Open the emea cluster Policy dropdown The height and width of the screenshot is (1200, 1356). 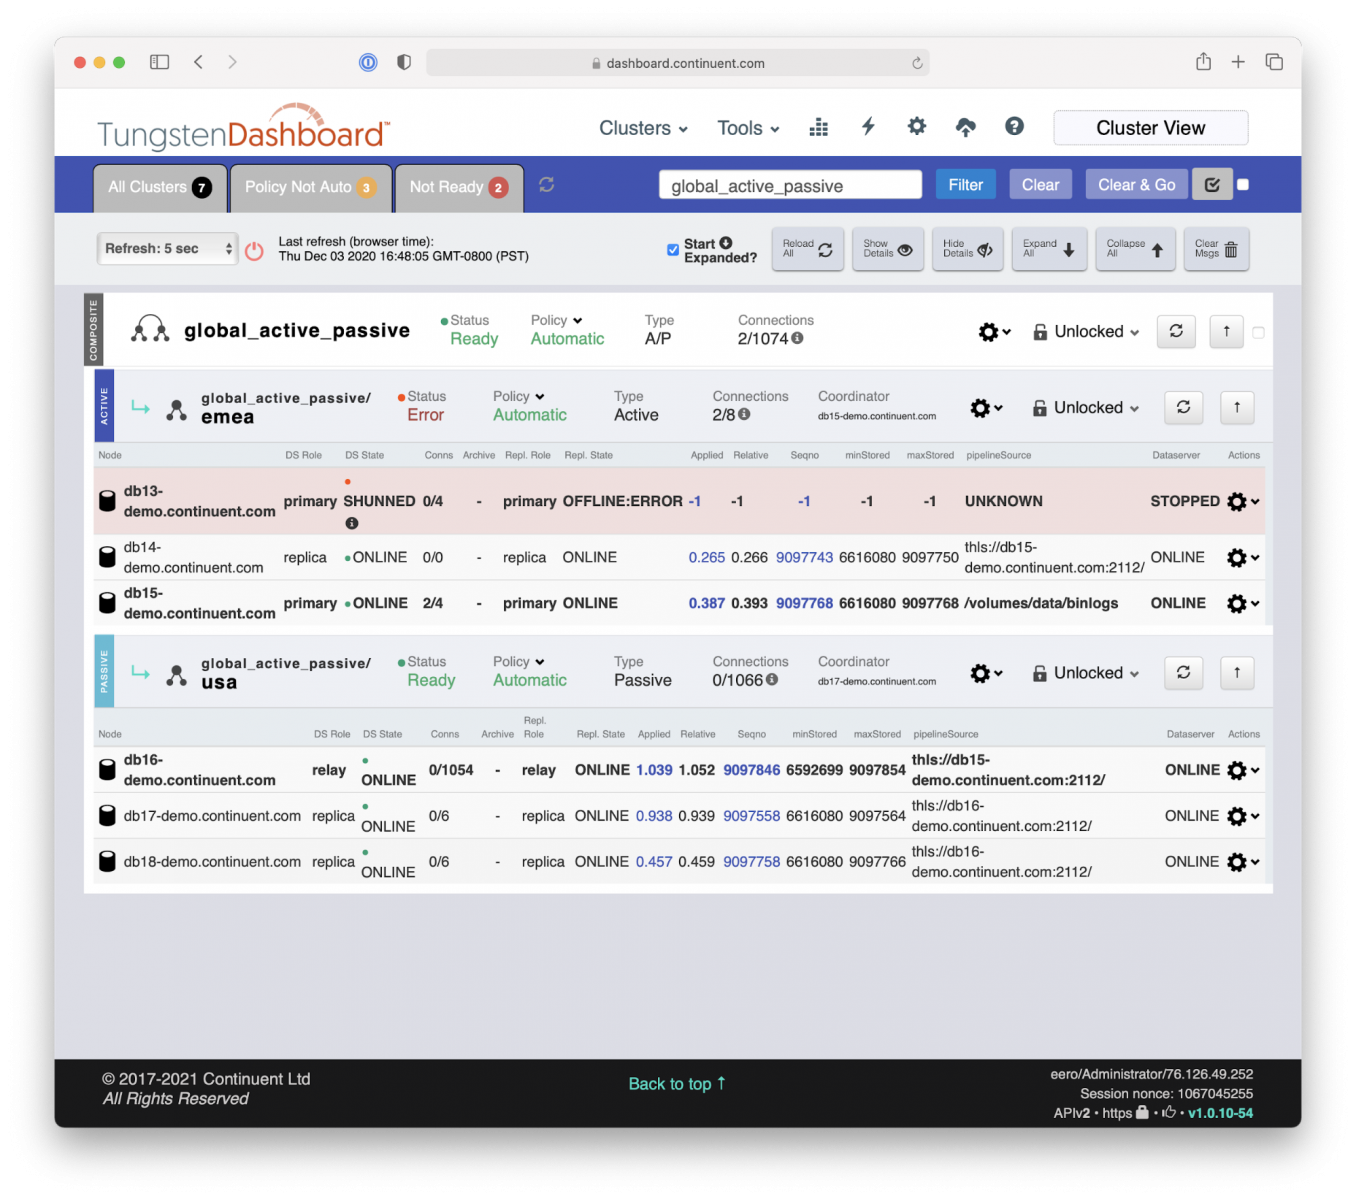pyautogui.click(x=518, y=396)
